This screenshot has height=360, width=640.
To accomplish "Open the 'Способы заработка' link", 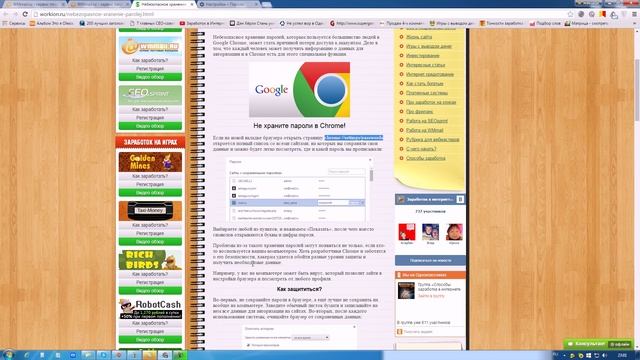I will tap(426, 158).
